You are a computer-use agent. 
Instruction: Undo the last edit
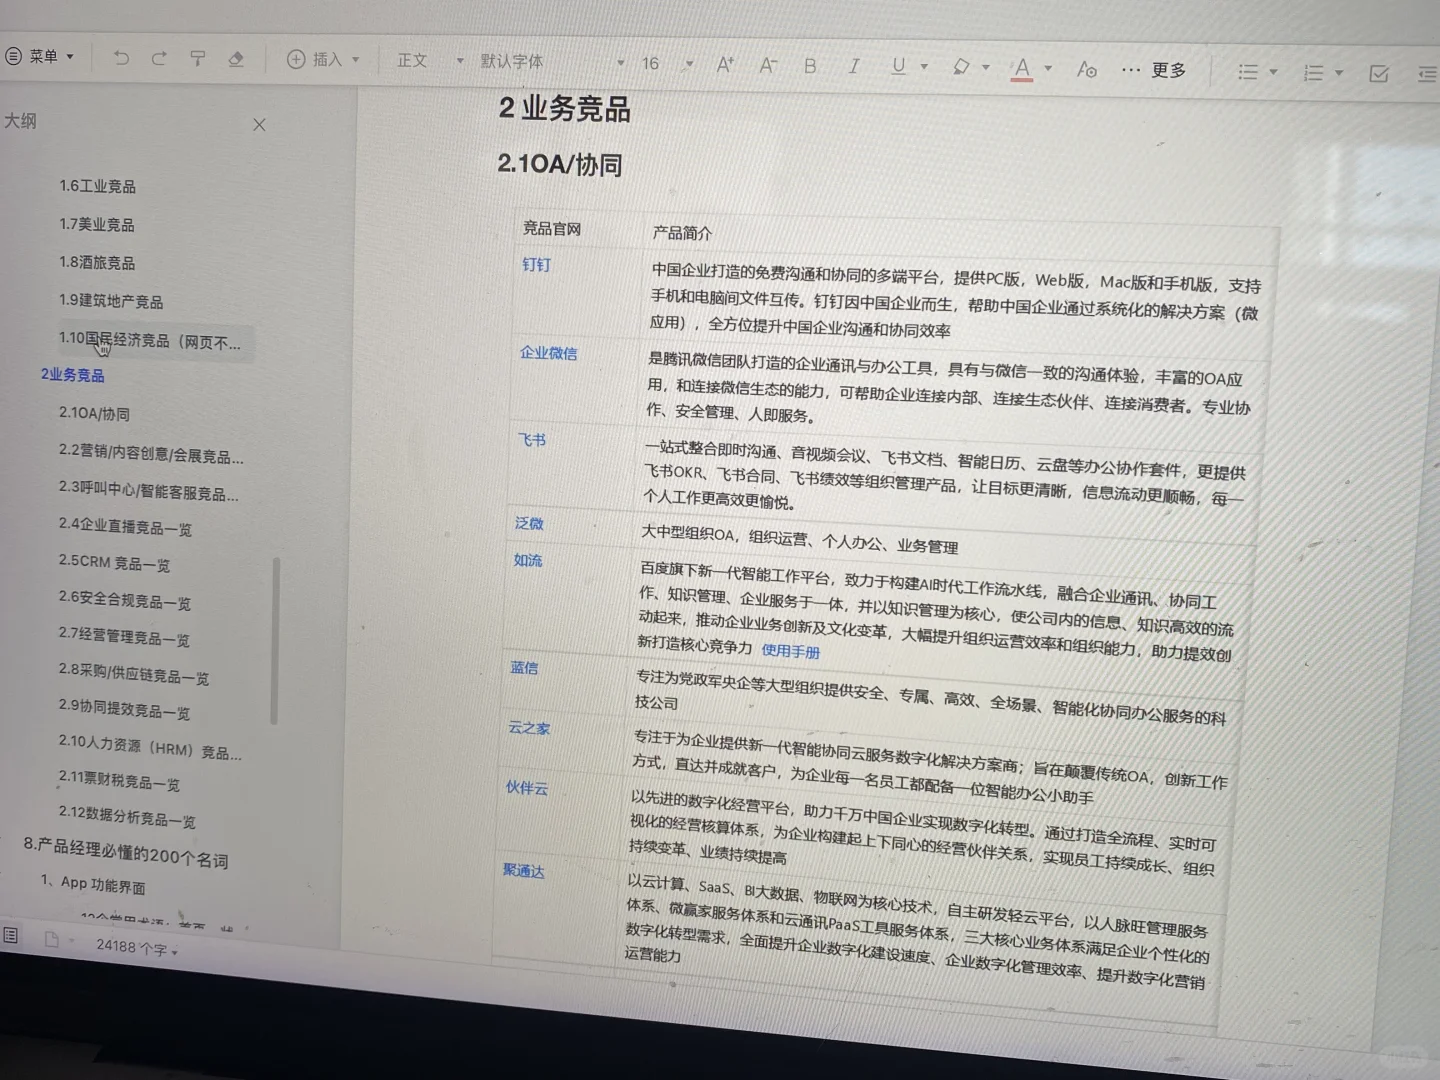click(x=121, y=59)
